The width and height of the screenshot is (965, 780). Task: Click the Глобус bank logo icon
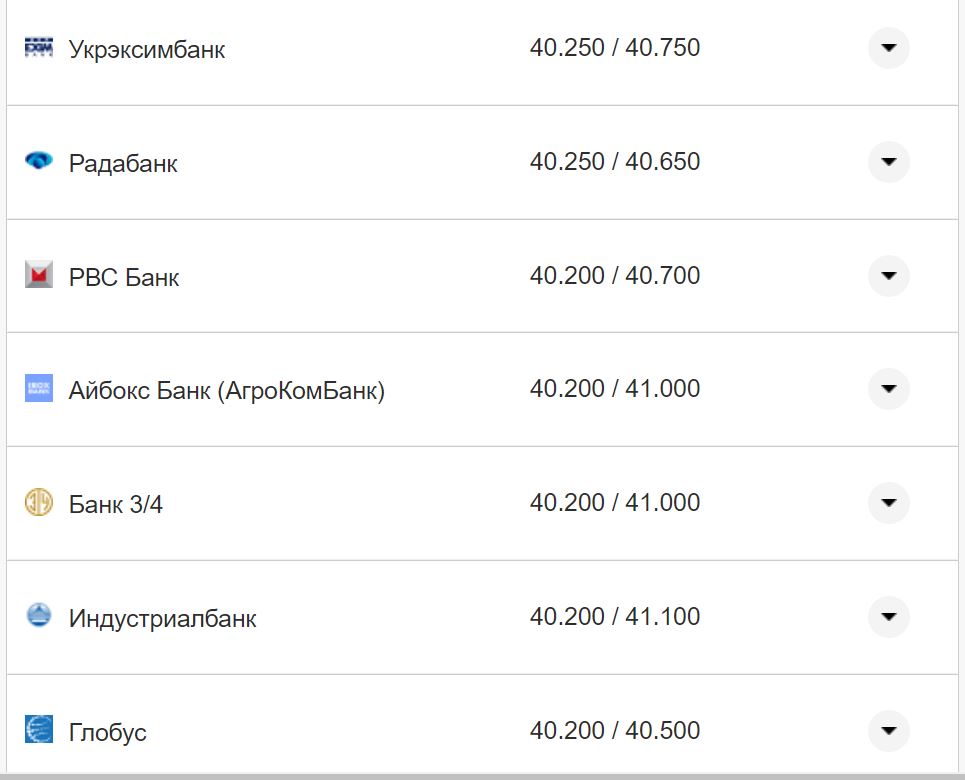click(x=38, y=731)
